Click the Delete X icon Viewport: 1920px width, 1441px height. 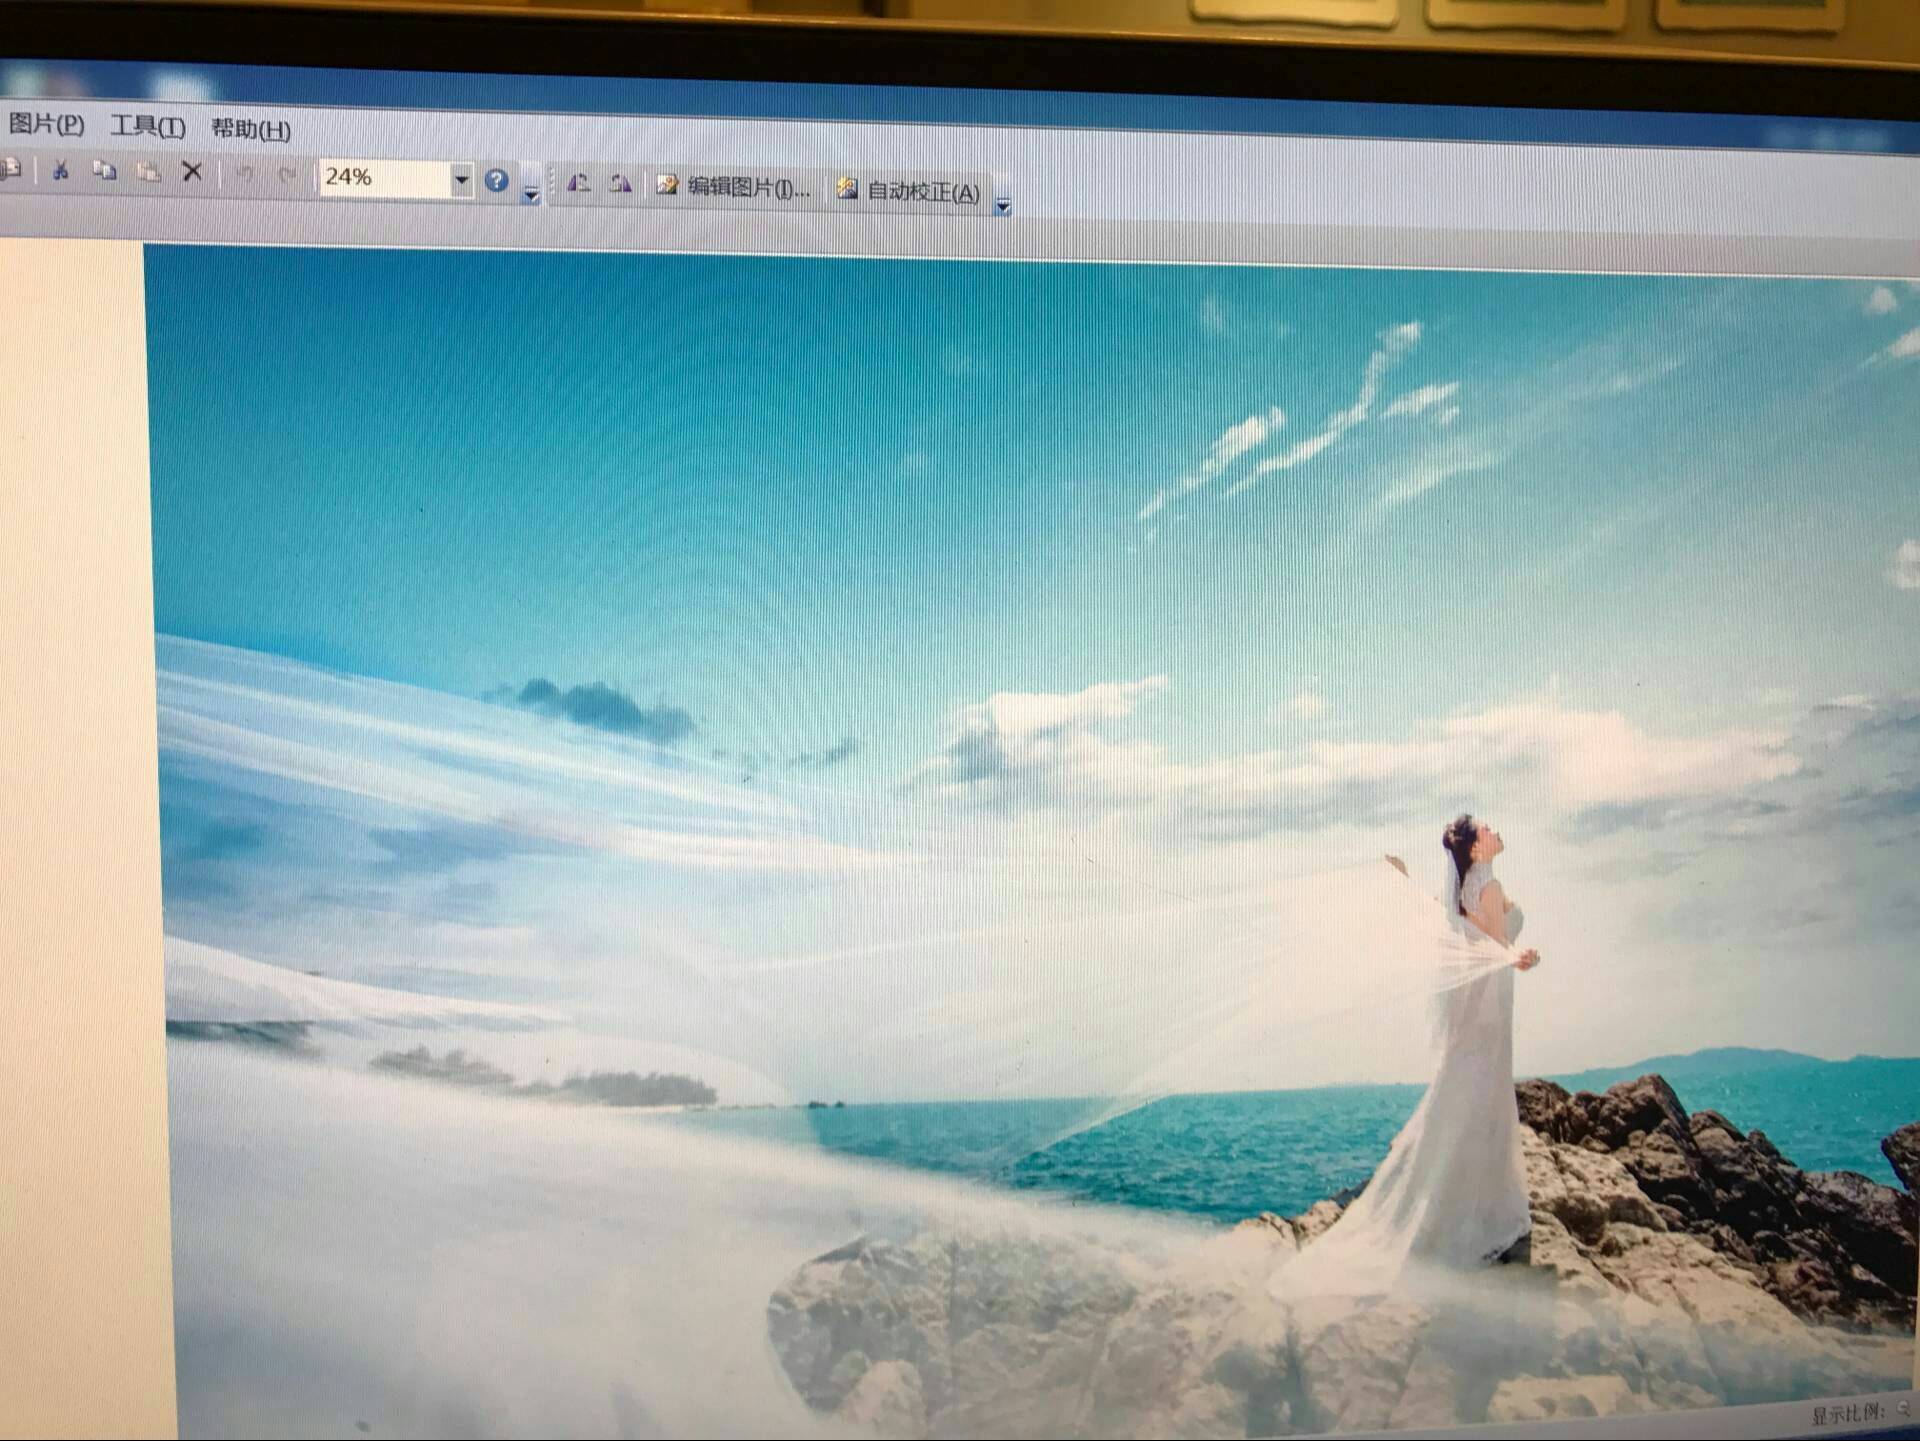[192, 172]
